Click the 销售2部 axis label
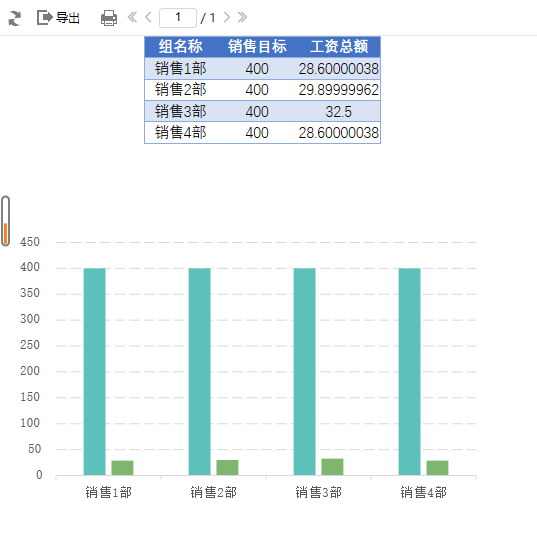 [x=214, y=493]
